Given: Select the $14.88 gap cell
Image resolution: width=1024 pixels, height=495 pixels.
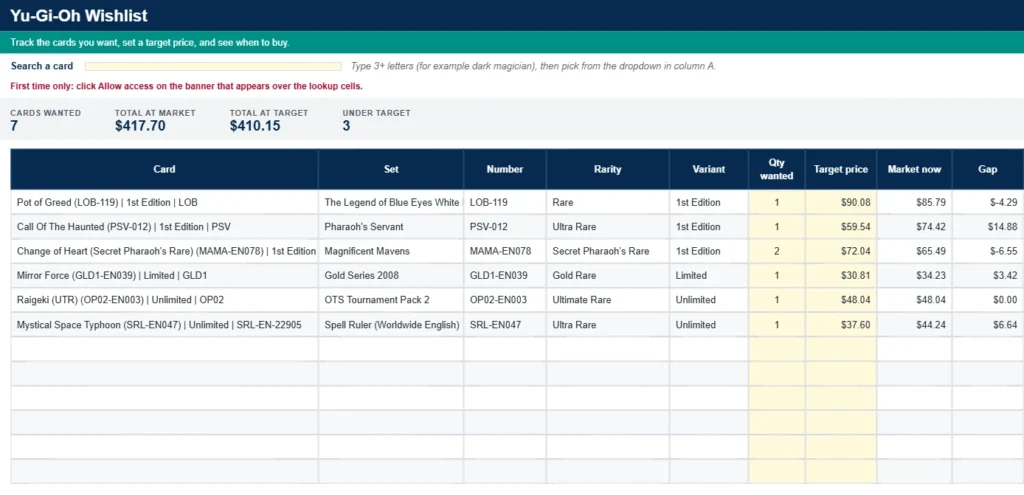Looking at the screenshot, I should tap(987, 227).
